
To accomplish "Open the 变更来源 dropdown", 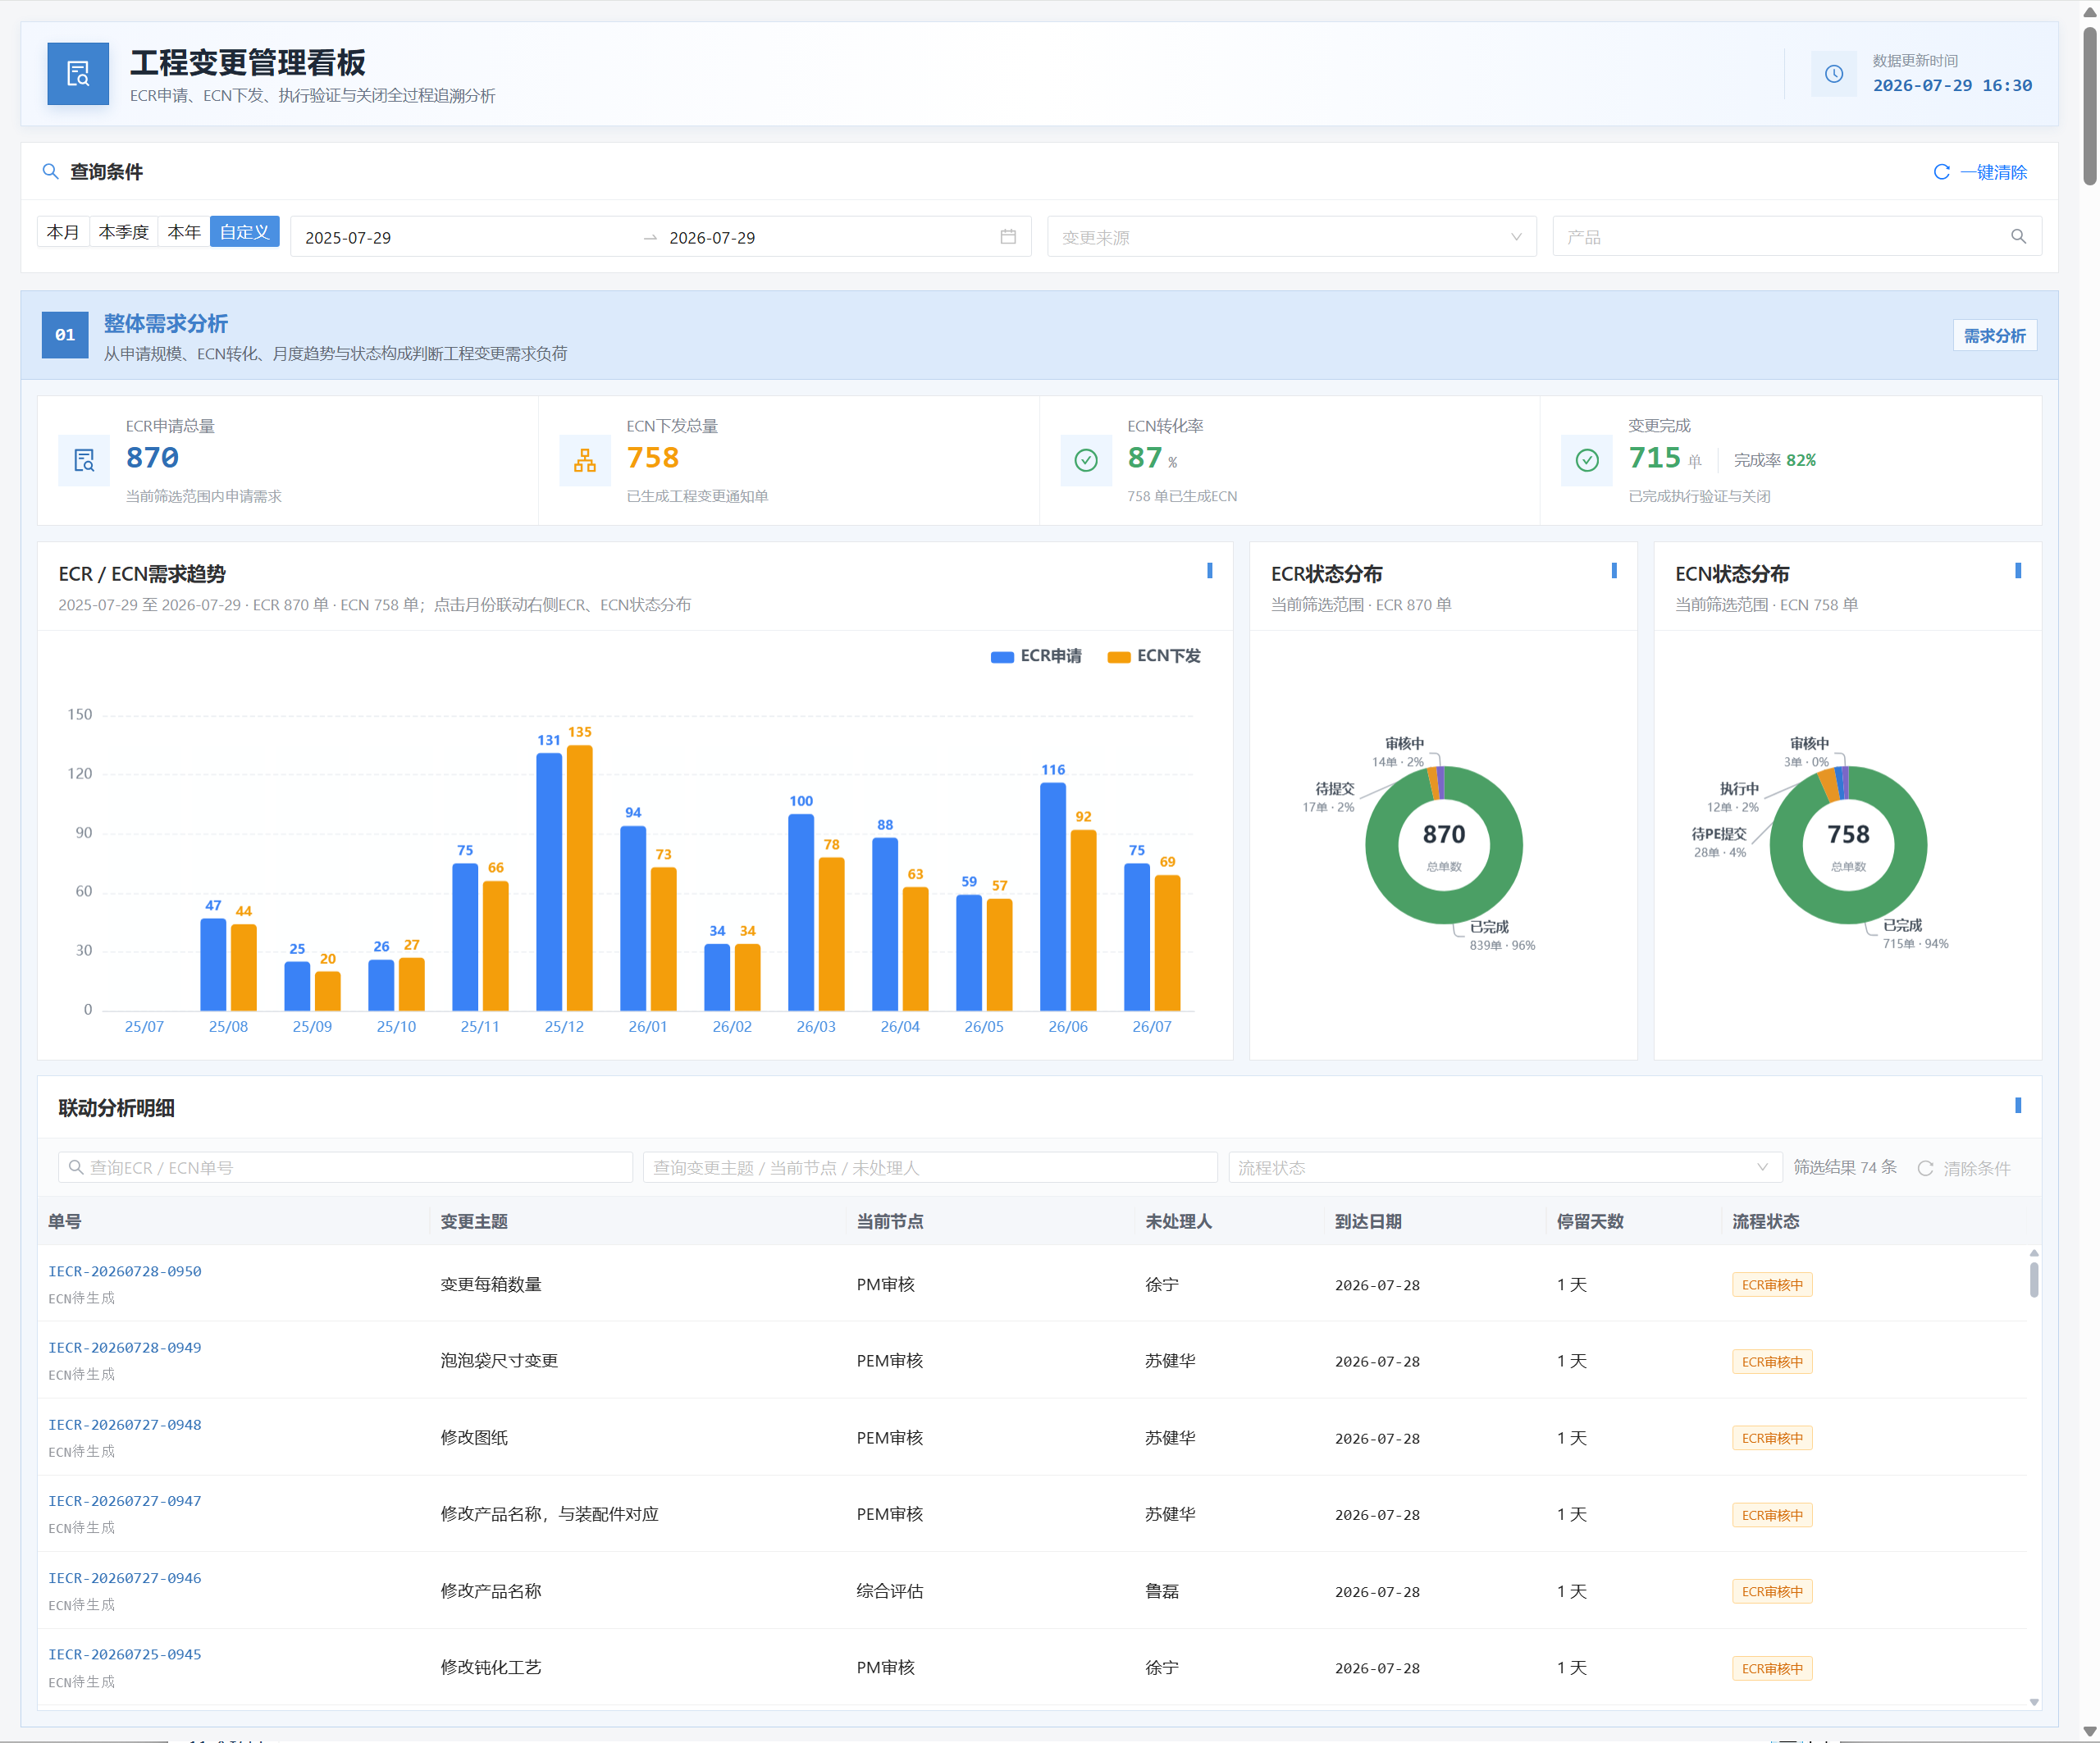I will click(x=1291, y=237).
